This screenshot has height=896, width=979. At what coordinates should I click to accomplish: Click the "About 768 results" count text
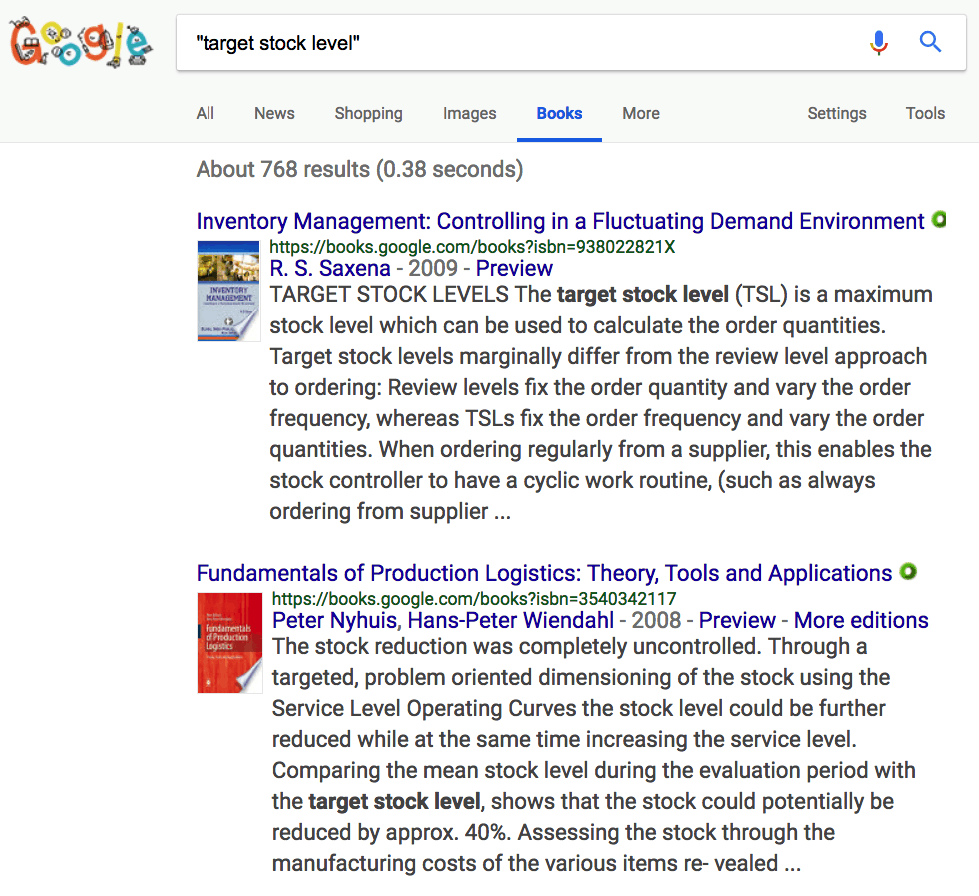pyautogui.click(x=360, y=169)
